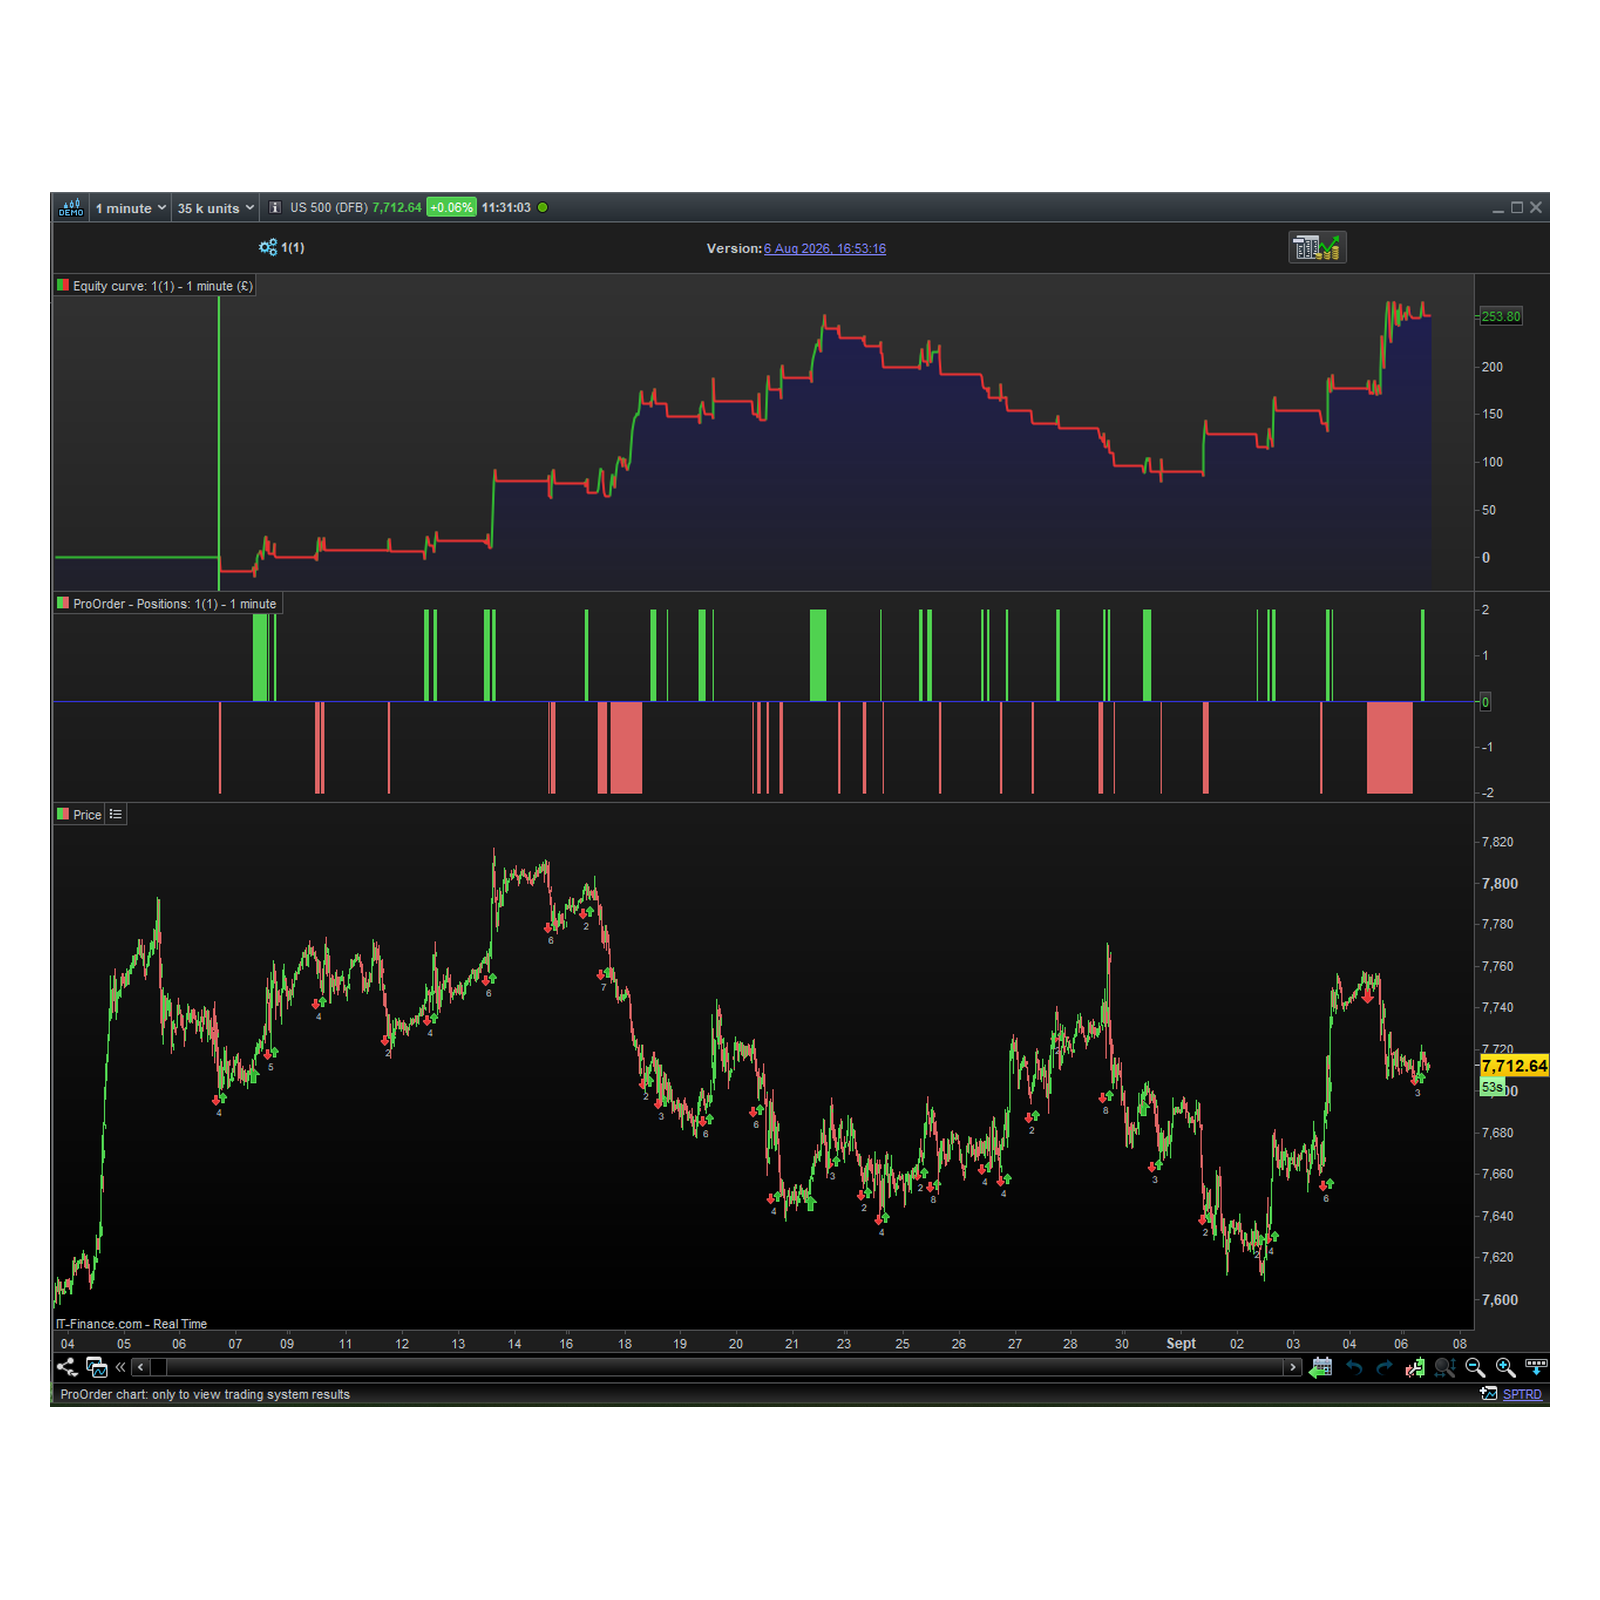This screenshot has height=1600, width=1600.
Task: Click the status bar ProOrder chart message
Action: pos(205,1395)
